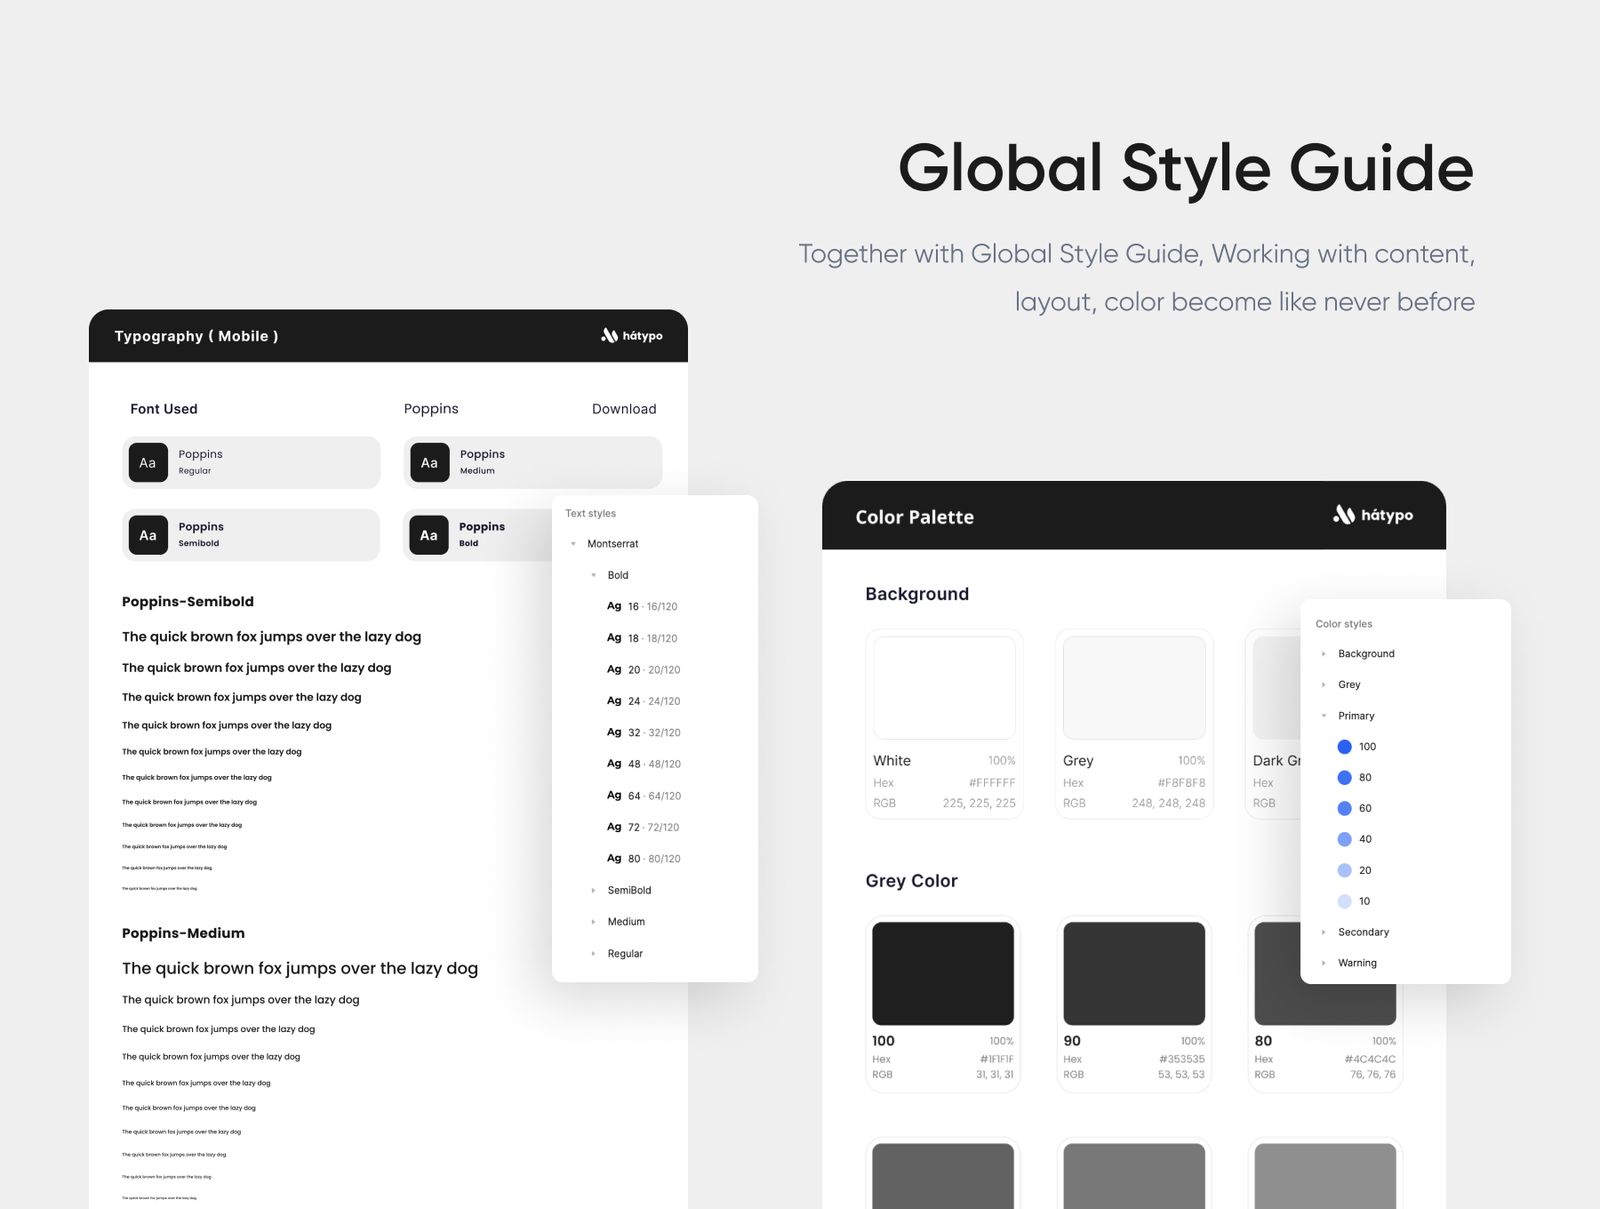Select the Poppins Bold Aa icon

click(x=429, y=534)
